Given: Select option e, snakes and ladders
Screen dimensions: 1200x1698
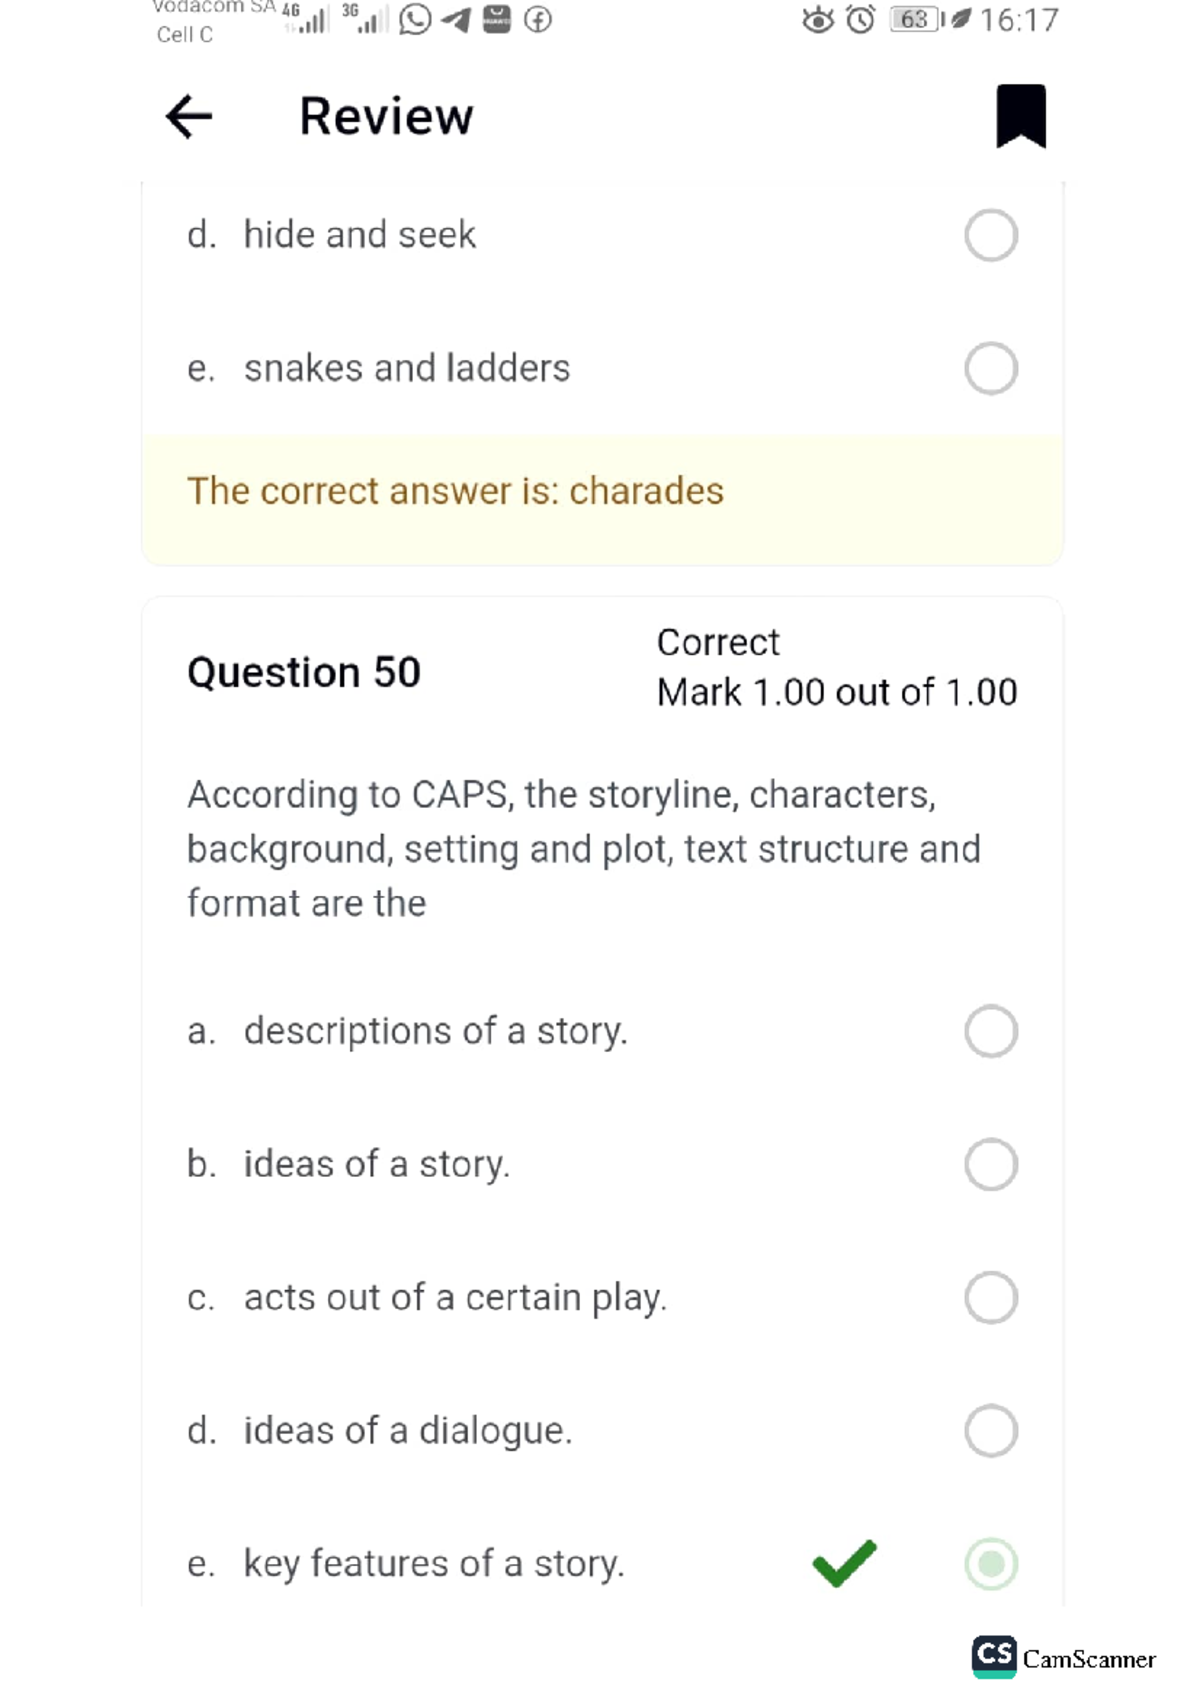Looking at the screenshot, I should click(x=990, y=367).
